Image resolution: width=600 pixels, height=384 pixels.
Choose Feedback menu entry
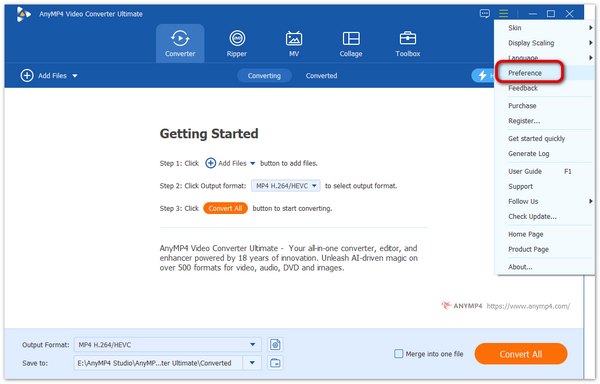[x=543, y=88]
